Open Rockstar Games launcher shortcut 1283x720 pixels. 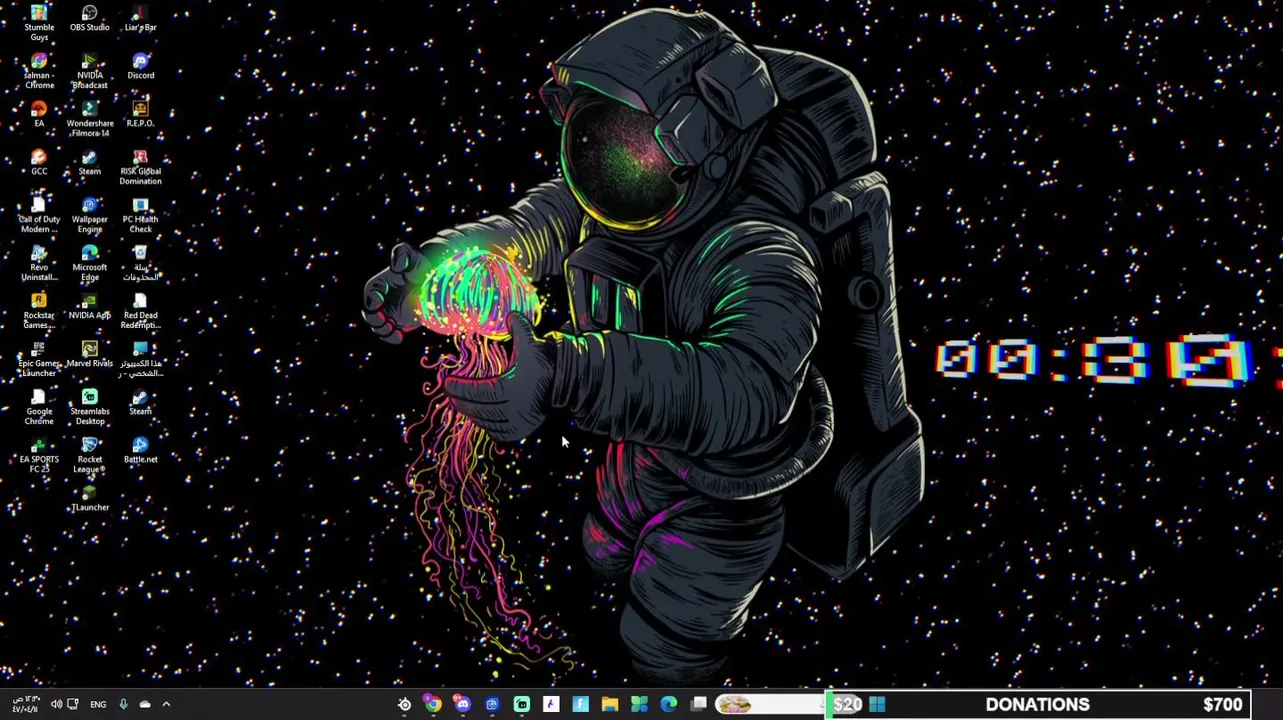pos(39,311)
